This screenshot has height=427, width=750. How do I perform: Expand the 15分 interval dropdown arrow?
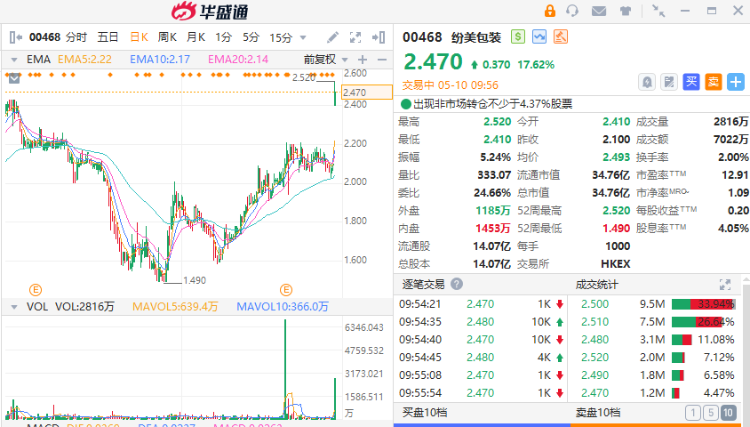(x=302, y=37)
